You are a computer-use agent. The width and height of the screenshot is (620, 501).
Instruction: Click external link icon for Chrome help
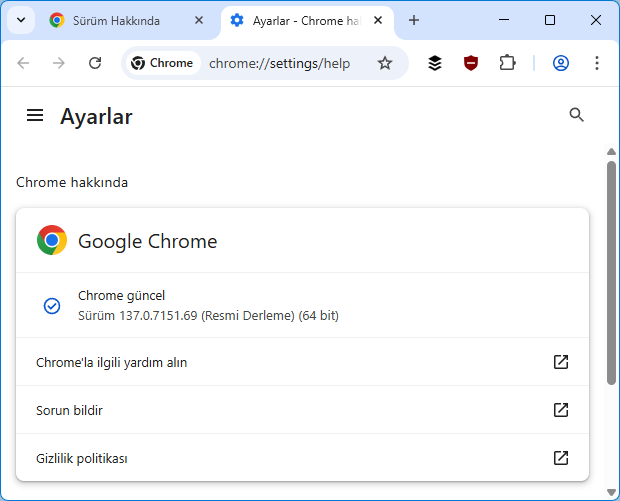561,362
